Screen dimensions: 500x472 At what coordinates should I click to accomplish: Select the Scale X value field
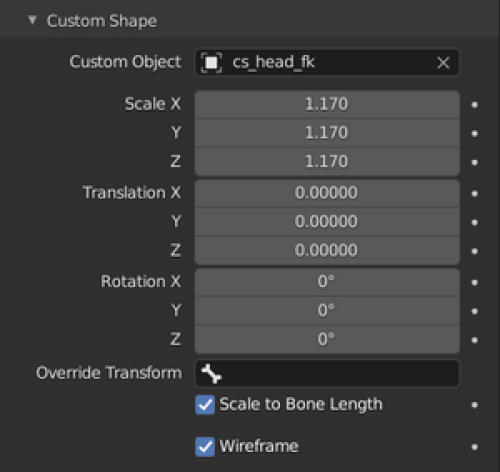pos(327,104)
